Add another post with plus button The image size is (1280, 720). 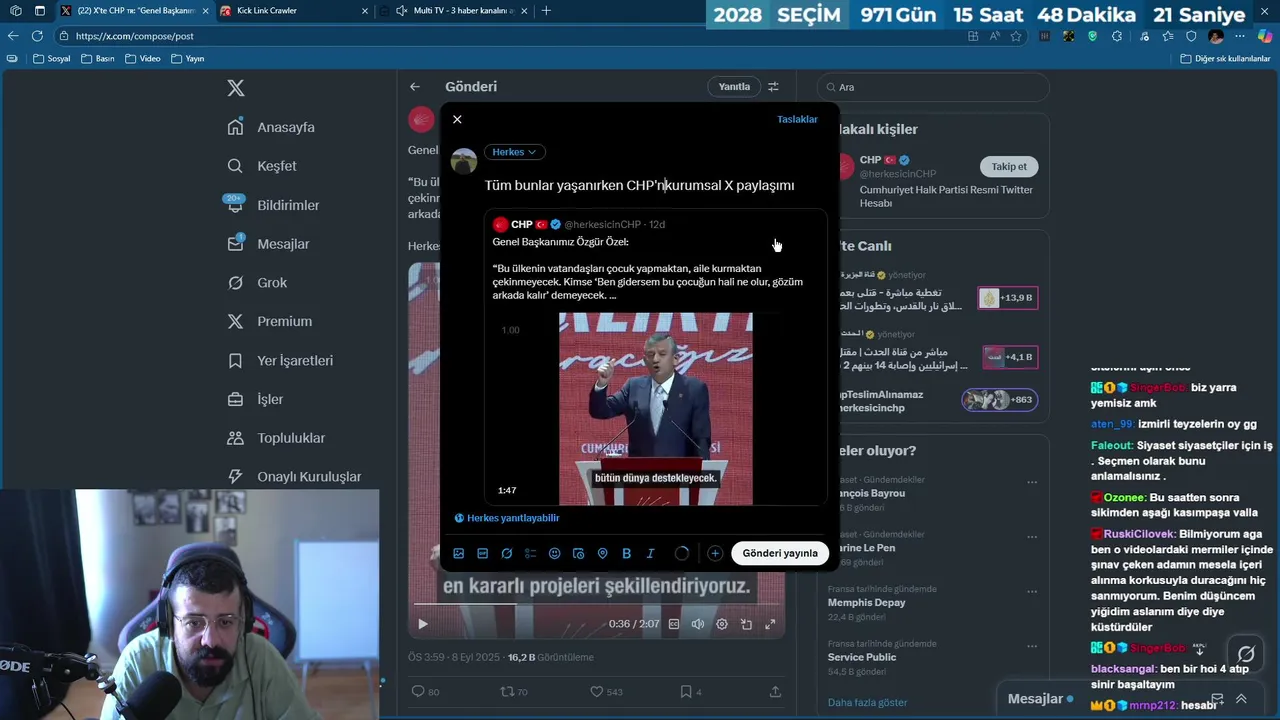coord(715,553)
